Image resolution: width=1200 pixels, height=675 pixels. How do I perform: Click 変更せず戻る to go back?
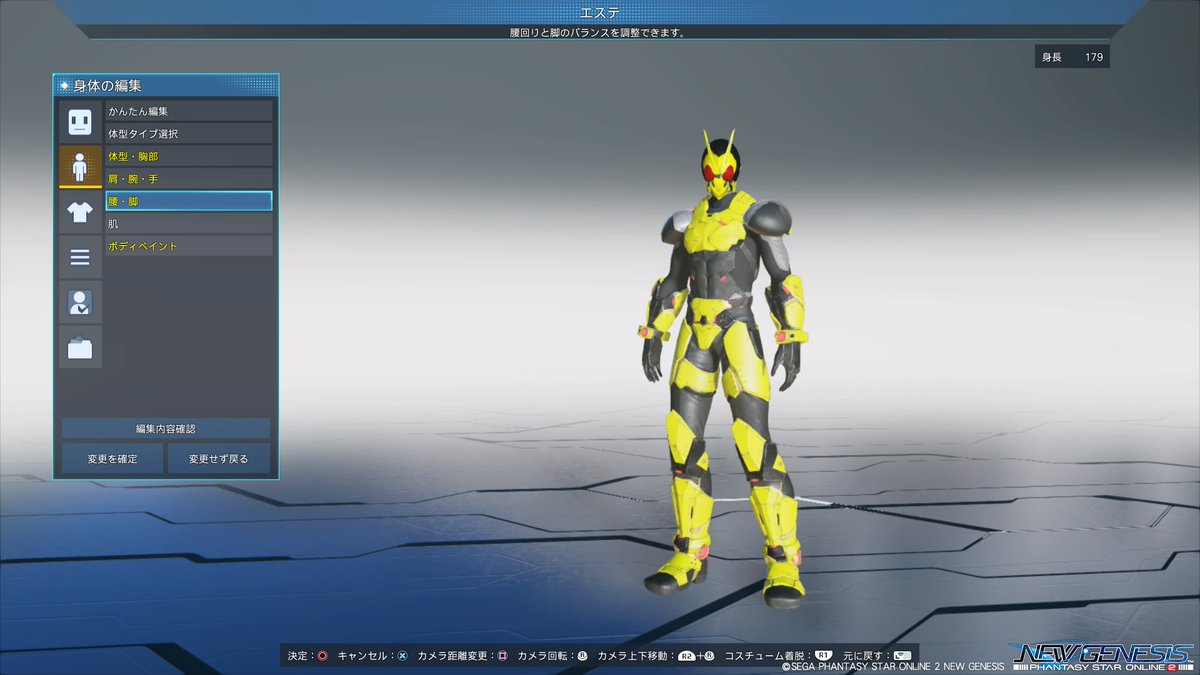218,459
